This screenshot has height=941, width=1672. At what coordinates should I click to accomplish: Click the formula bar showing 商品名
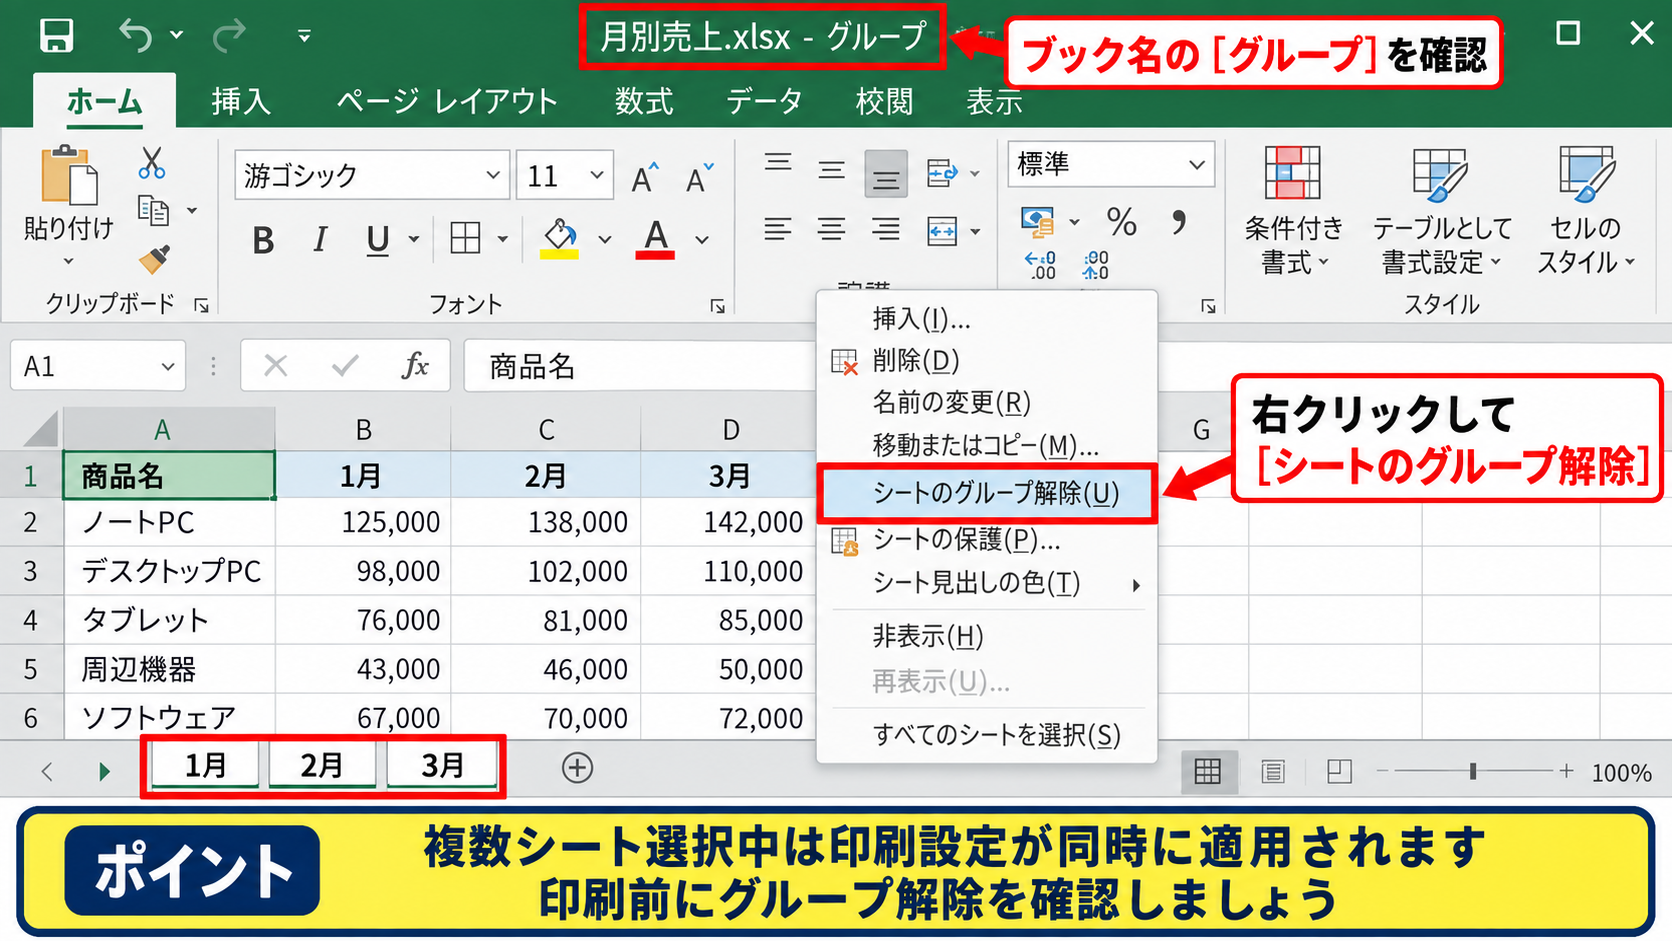pos(640,366)
